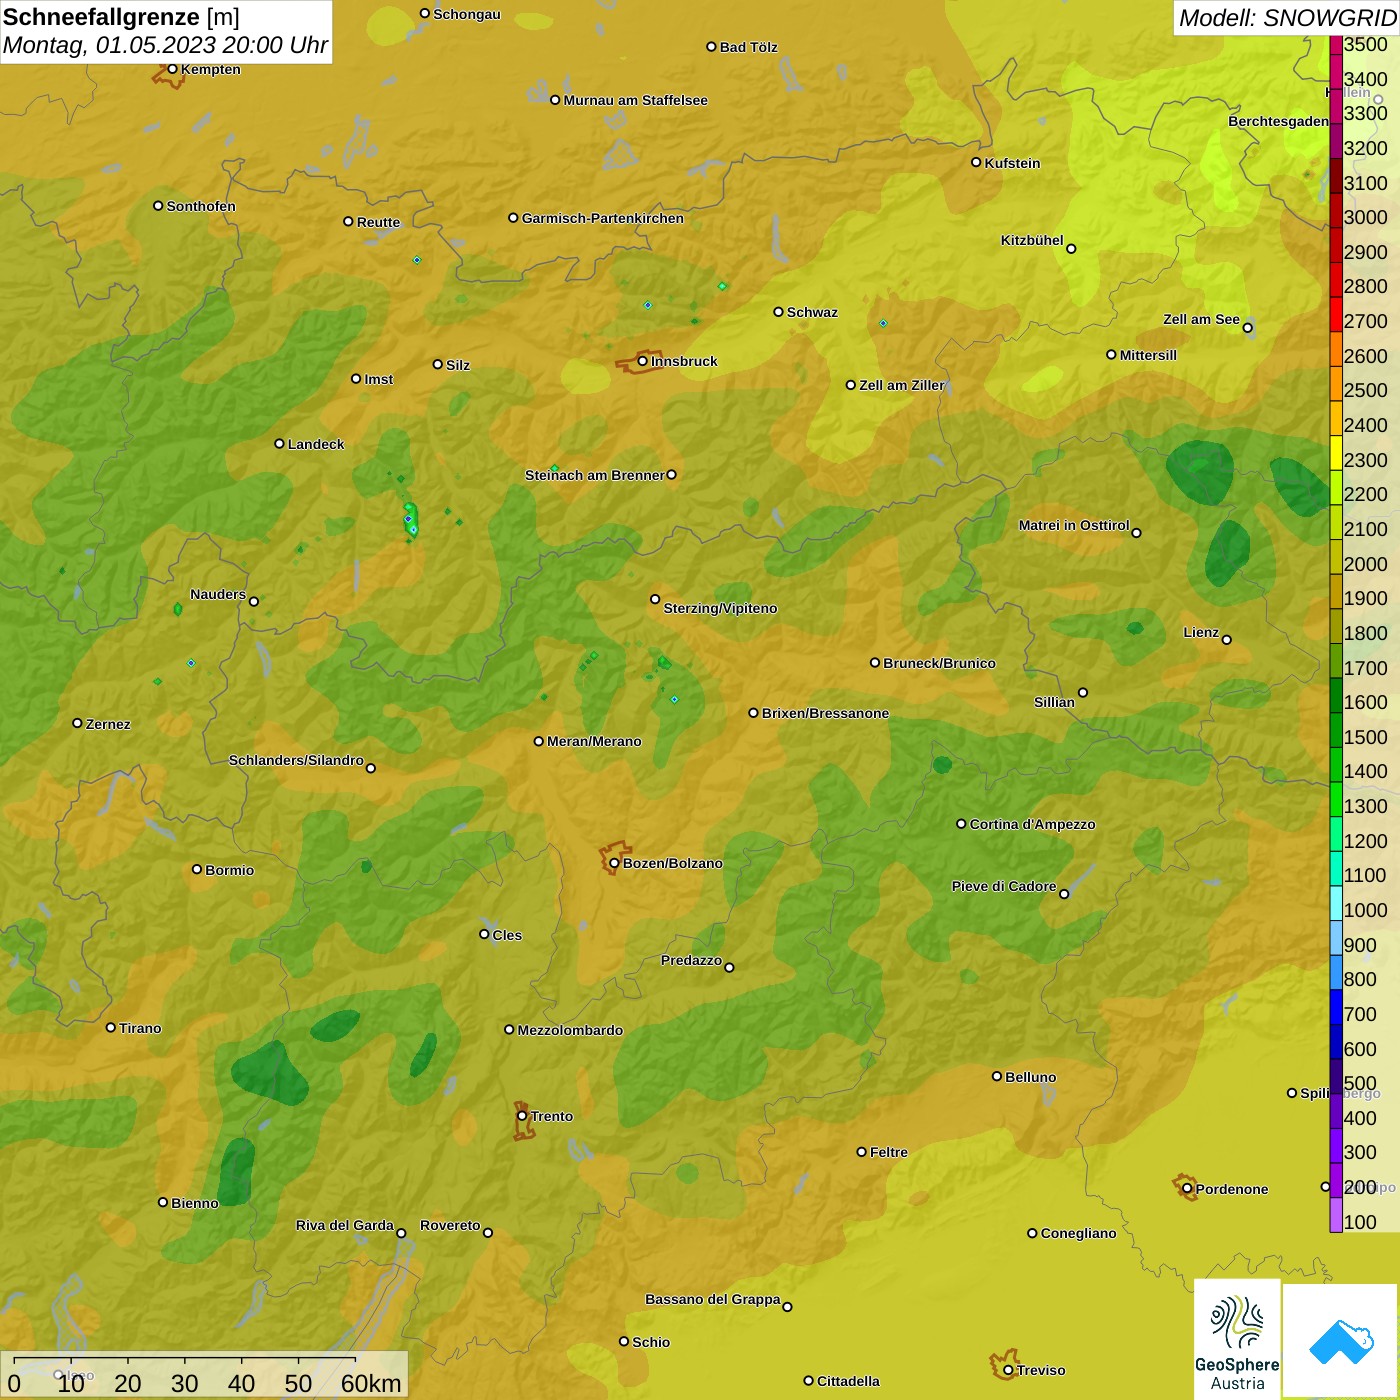The height and width of the screenshot is (1400, 1400).
Task: Click the Reutte label
Action: (x=378, y=222)
